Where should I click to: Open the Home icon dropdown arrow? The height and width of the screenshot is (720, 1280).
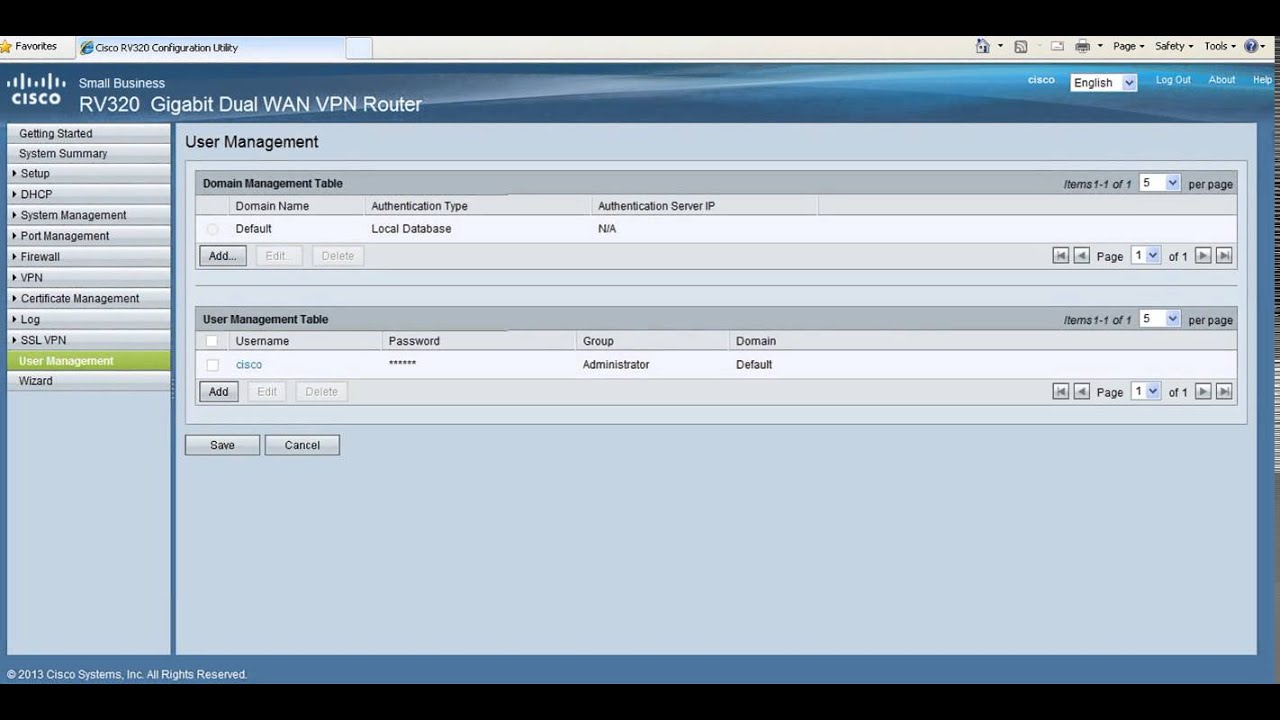pos(1000,46)
